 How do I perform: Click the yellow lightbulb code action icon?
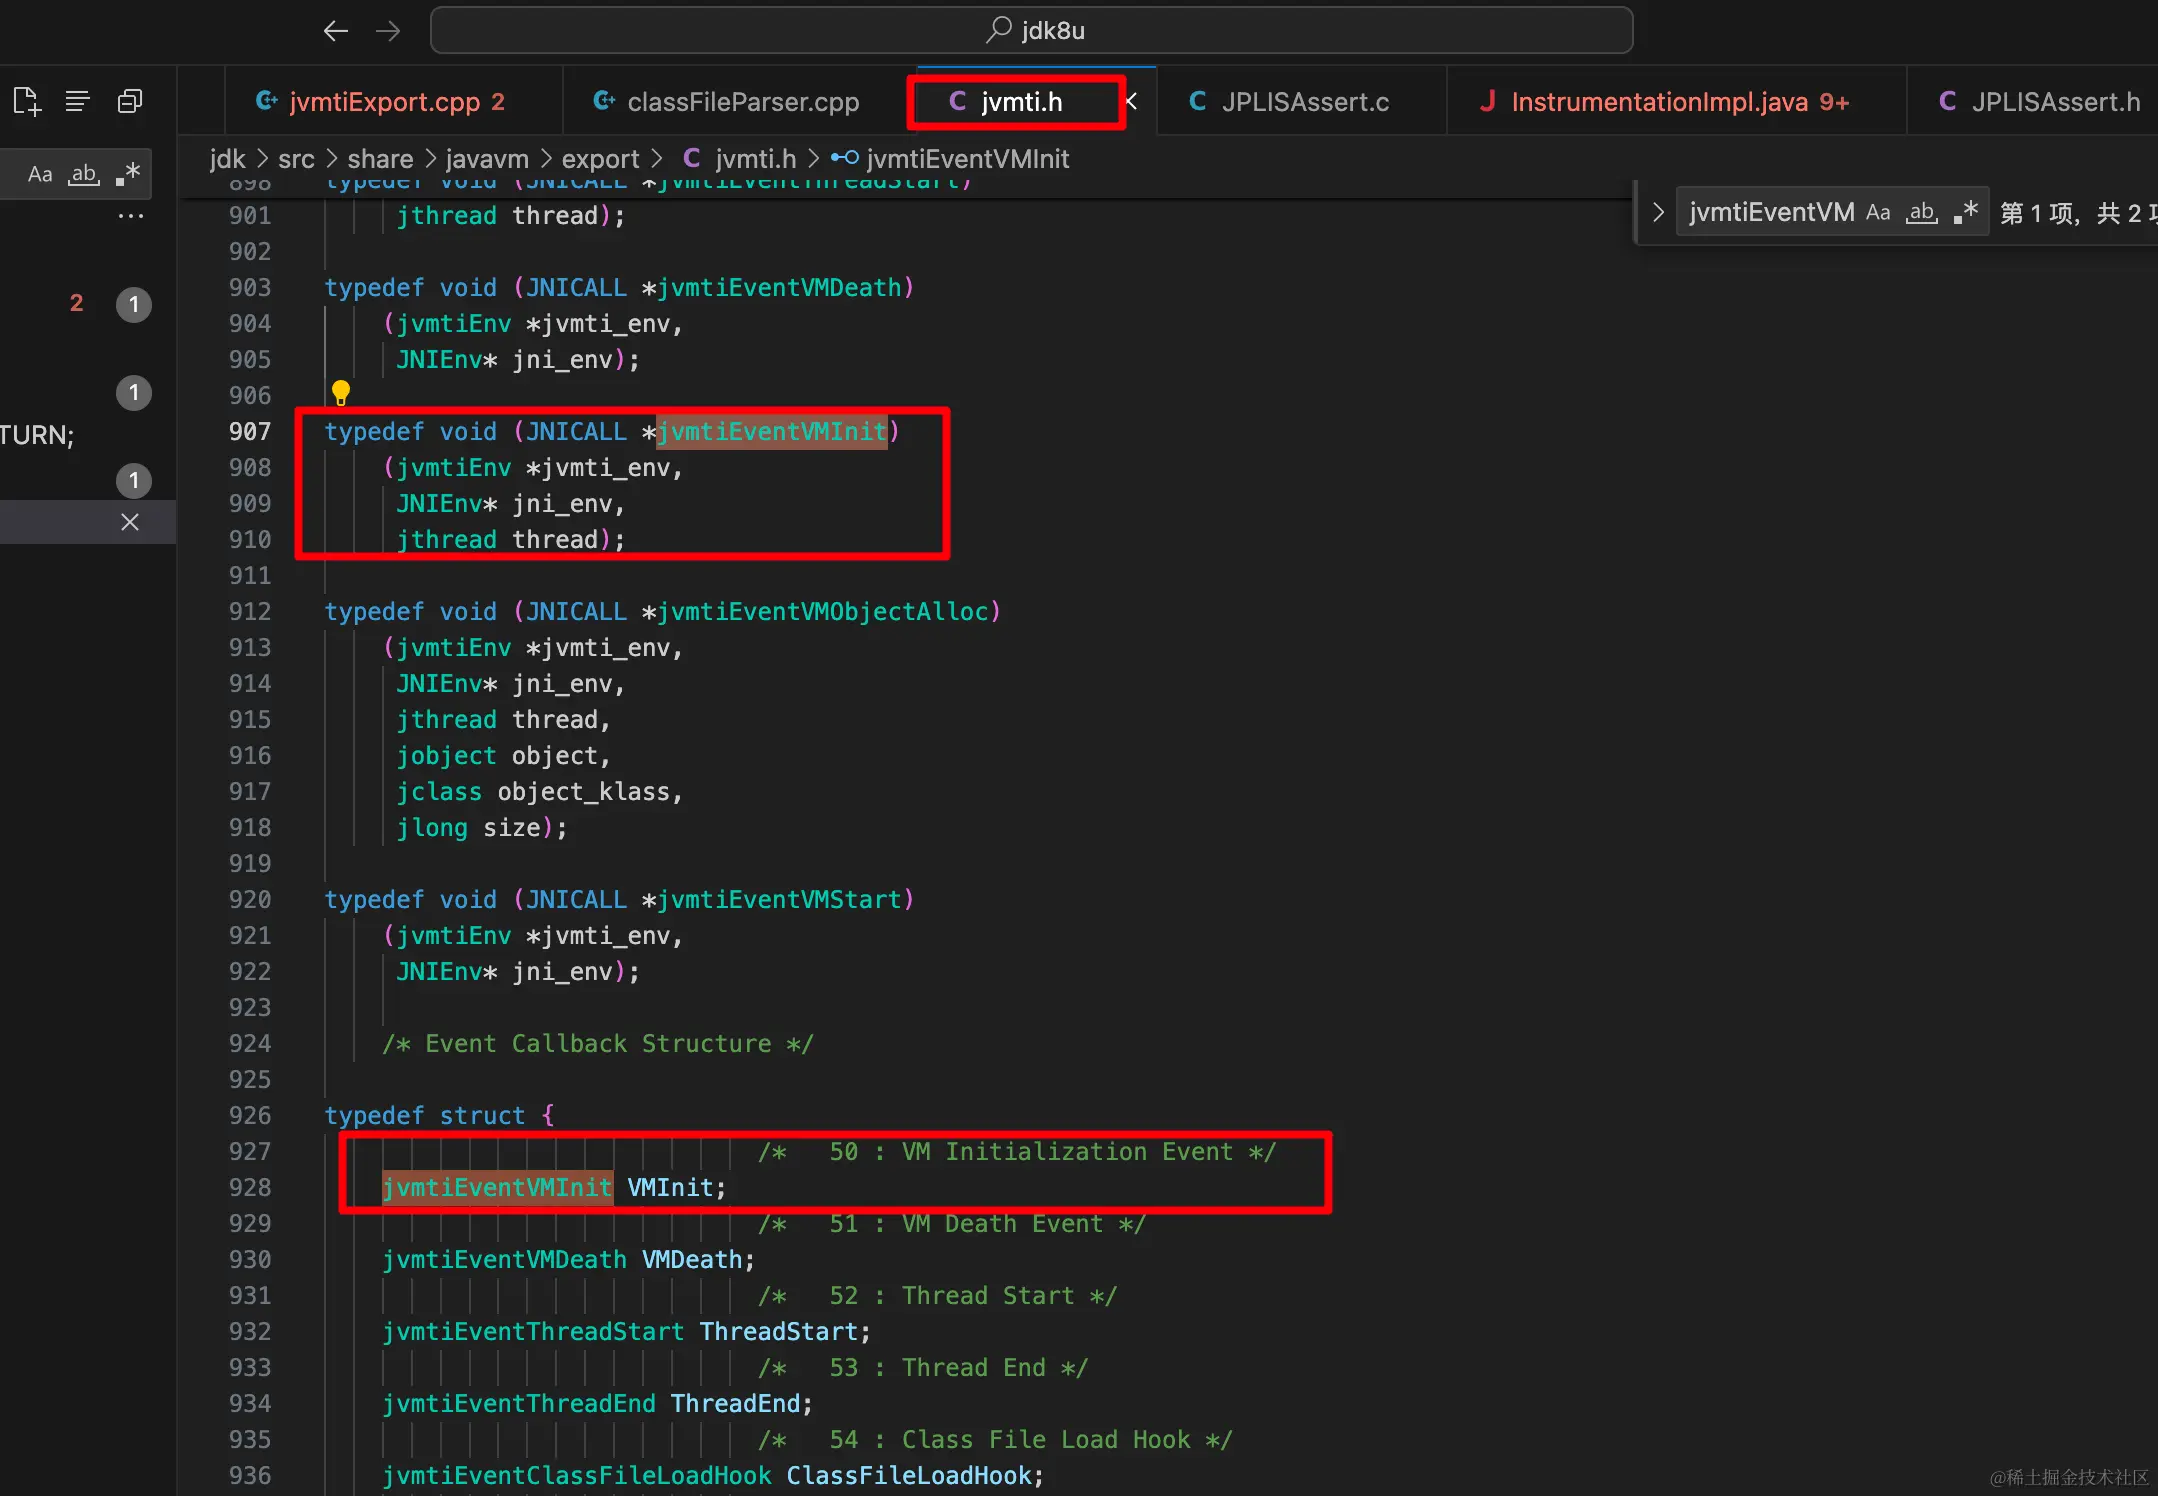click(x=341, y=392)
